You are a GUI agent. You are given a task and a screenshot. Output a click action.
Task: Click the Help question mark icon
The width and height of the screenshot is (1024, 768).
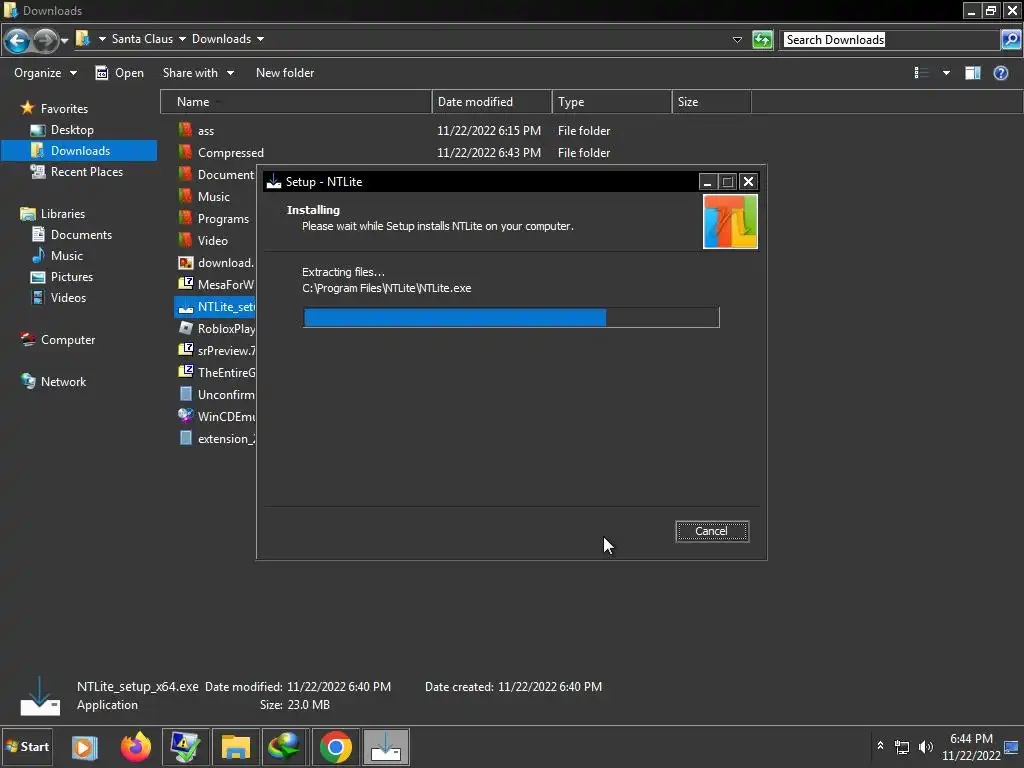click(1000, 73)
